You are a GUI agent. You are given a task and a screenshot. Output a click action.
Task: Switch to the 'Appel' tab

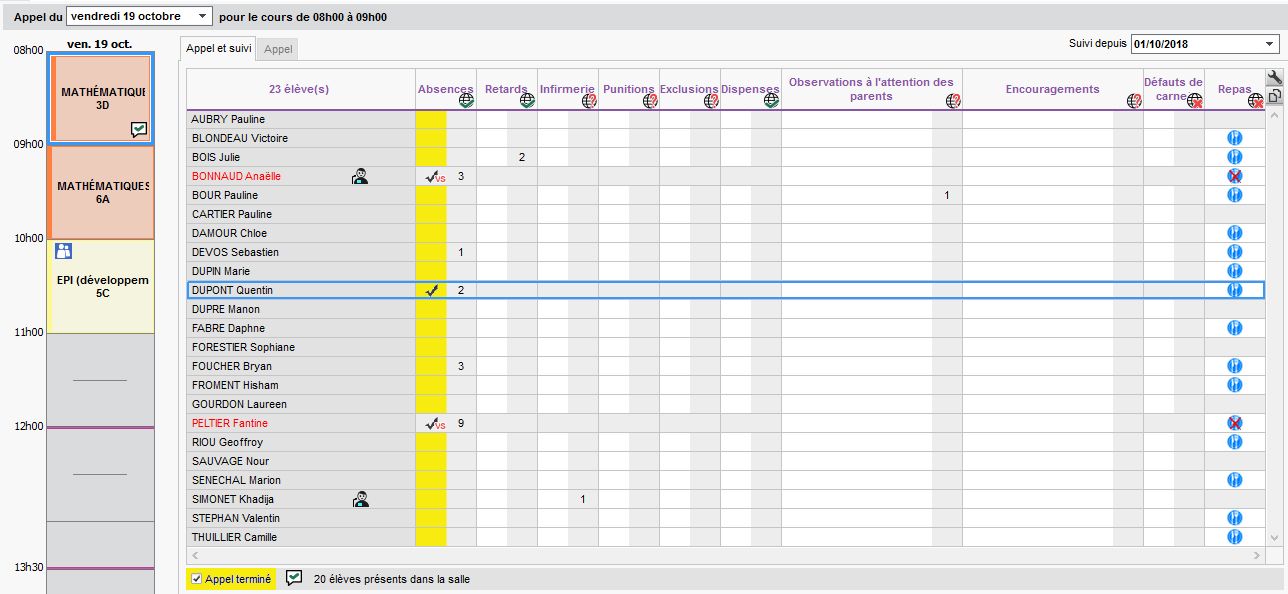[x=278, y=49]
